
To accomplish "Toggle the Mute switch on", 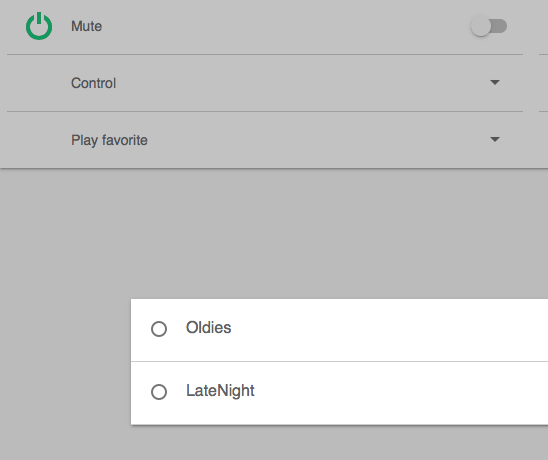I will [489, 26].
